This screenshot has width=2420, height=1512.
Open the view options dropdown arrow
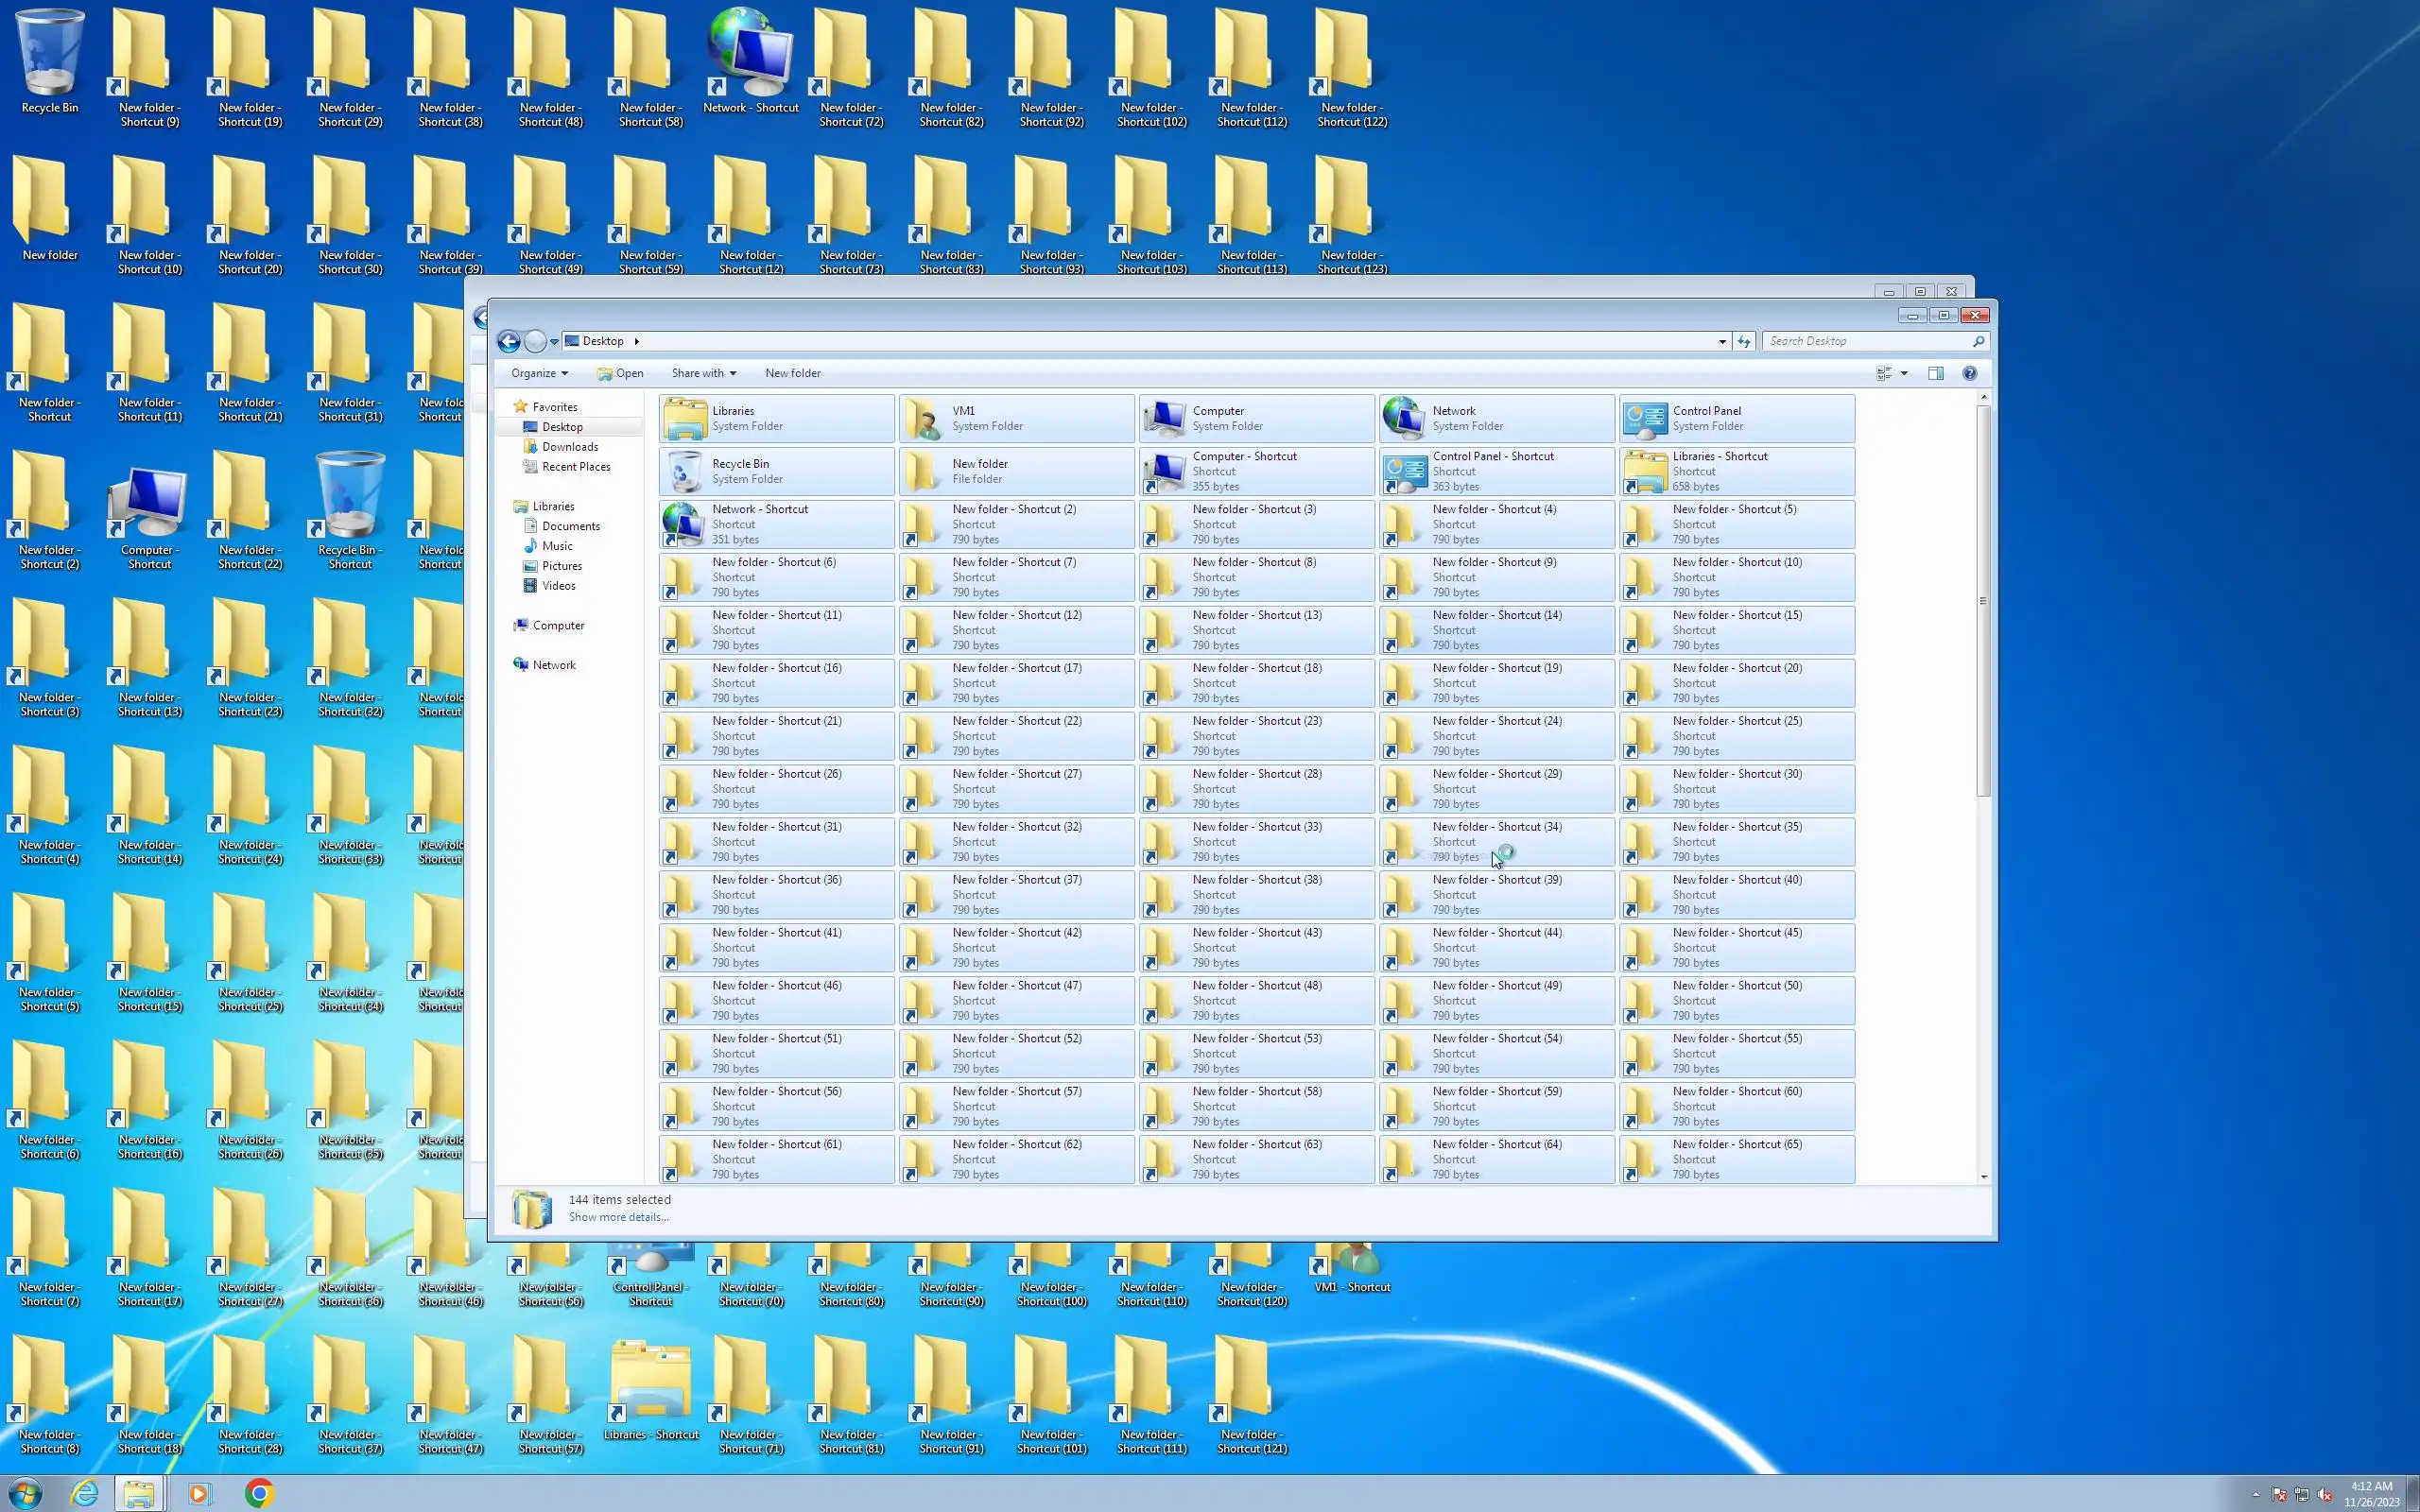[1904, 373]
